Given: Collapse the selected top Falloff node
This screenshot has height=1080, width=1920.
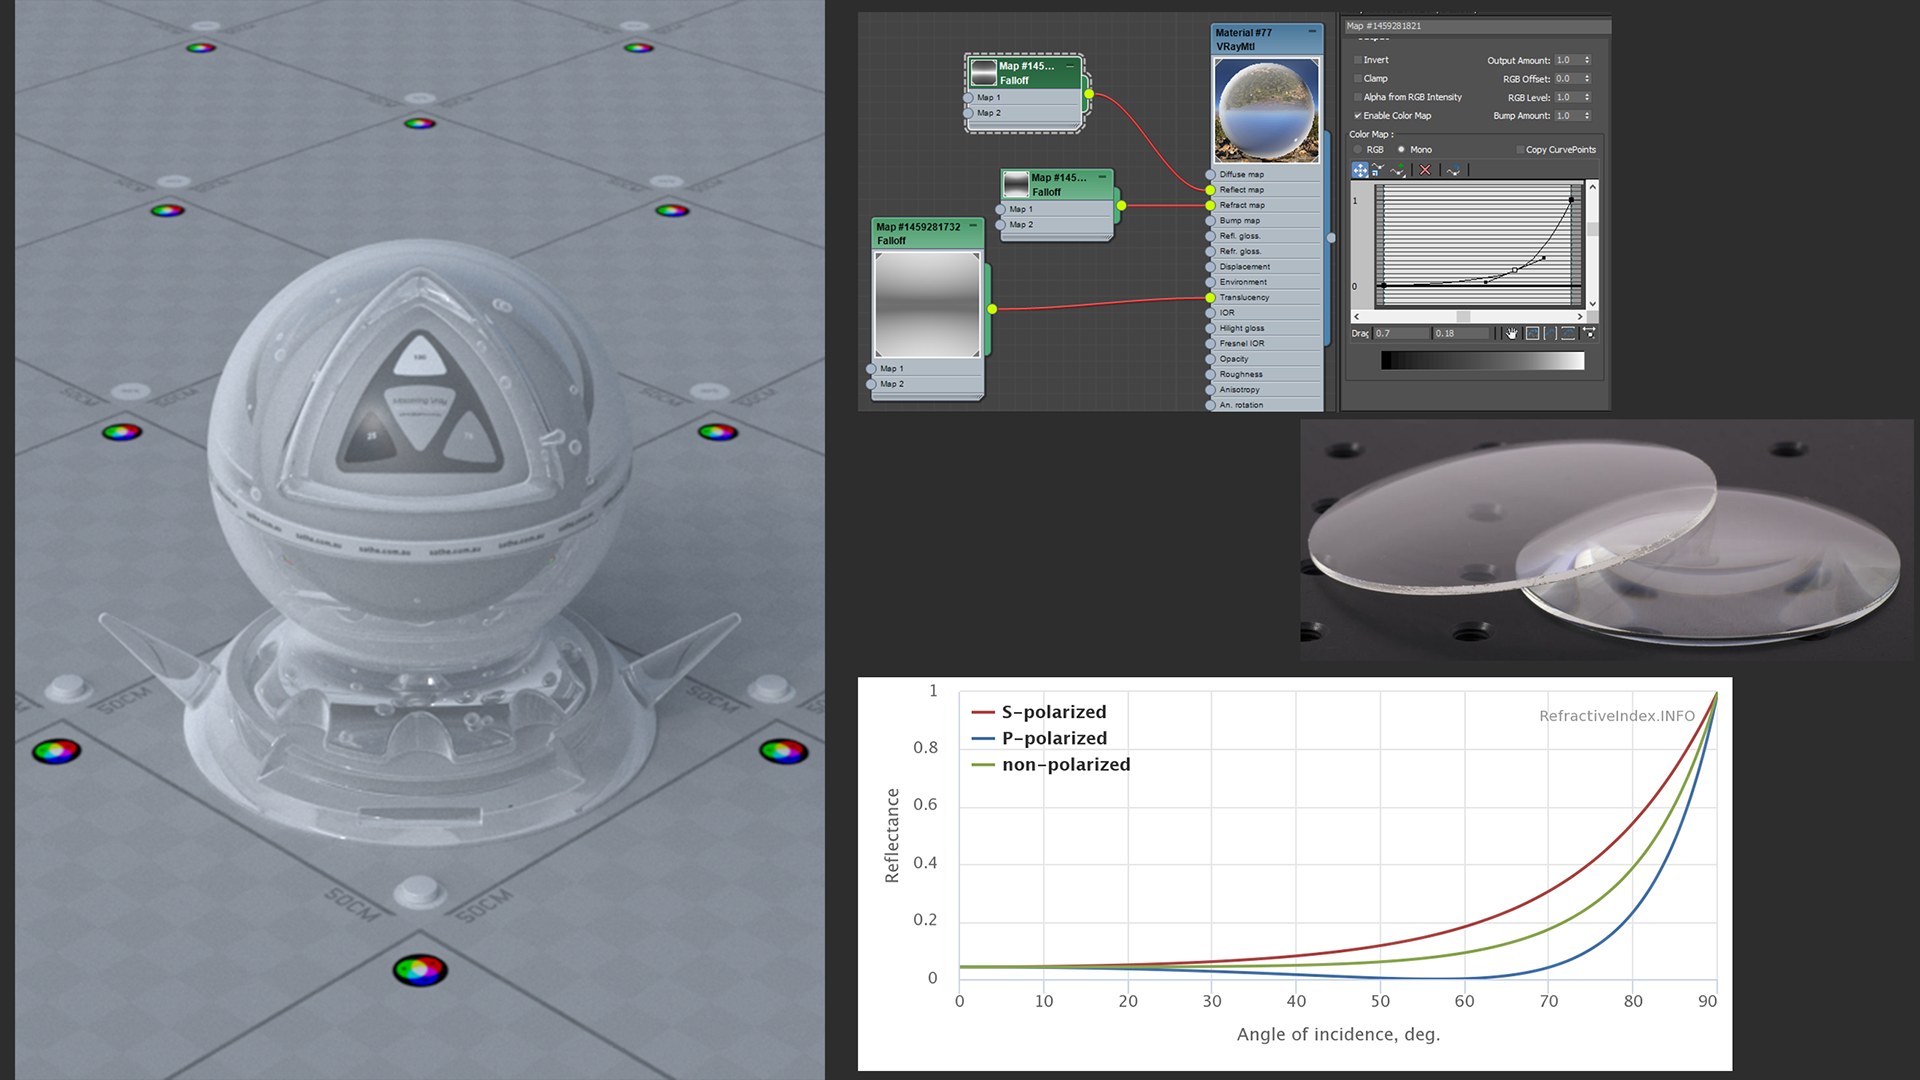Looking at the screenshot, I should point(1070,66).
